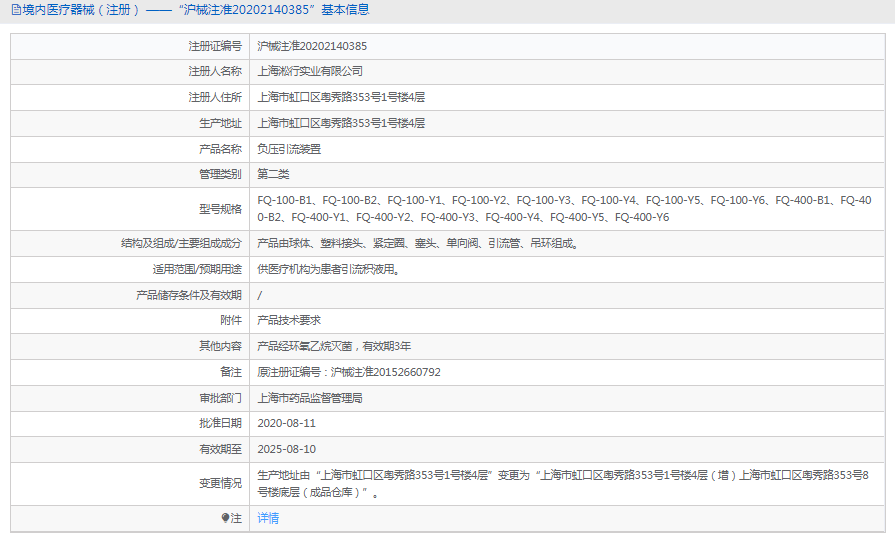
Task: Click the 注册人名称 row label
Action: [215, 71]
